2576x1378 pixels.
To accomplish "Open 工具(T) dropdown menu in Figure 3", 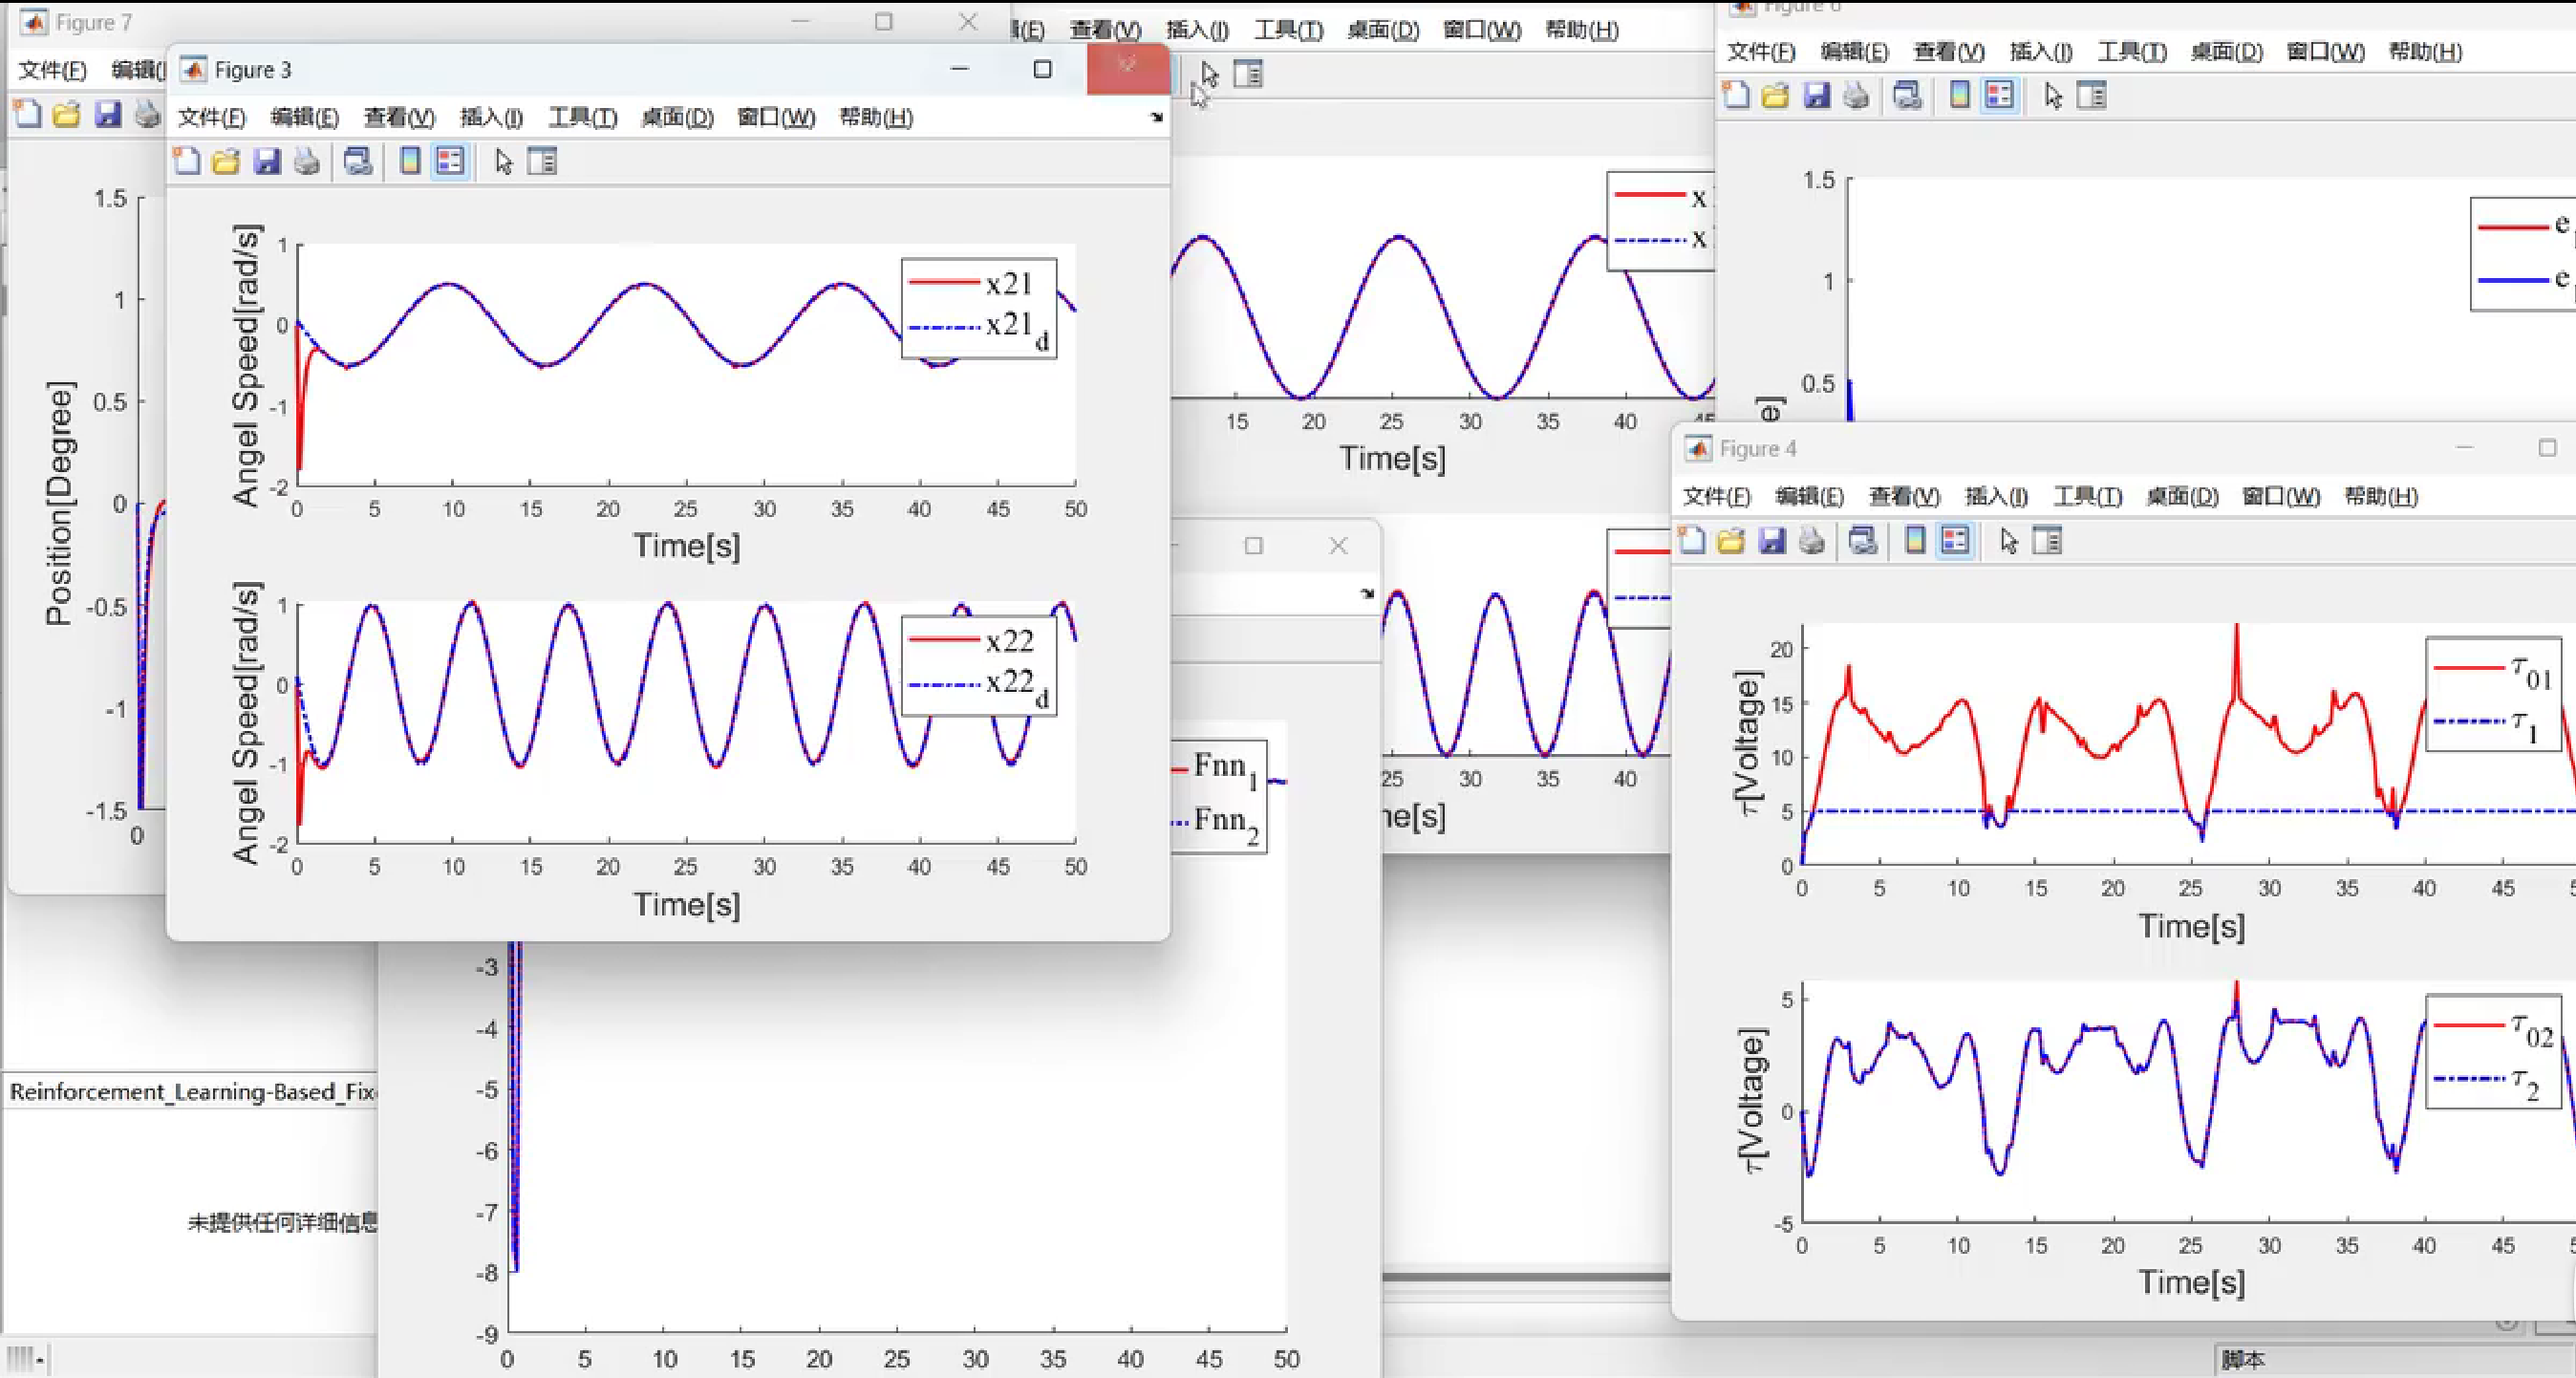I will (582, 118).
